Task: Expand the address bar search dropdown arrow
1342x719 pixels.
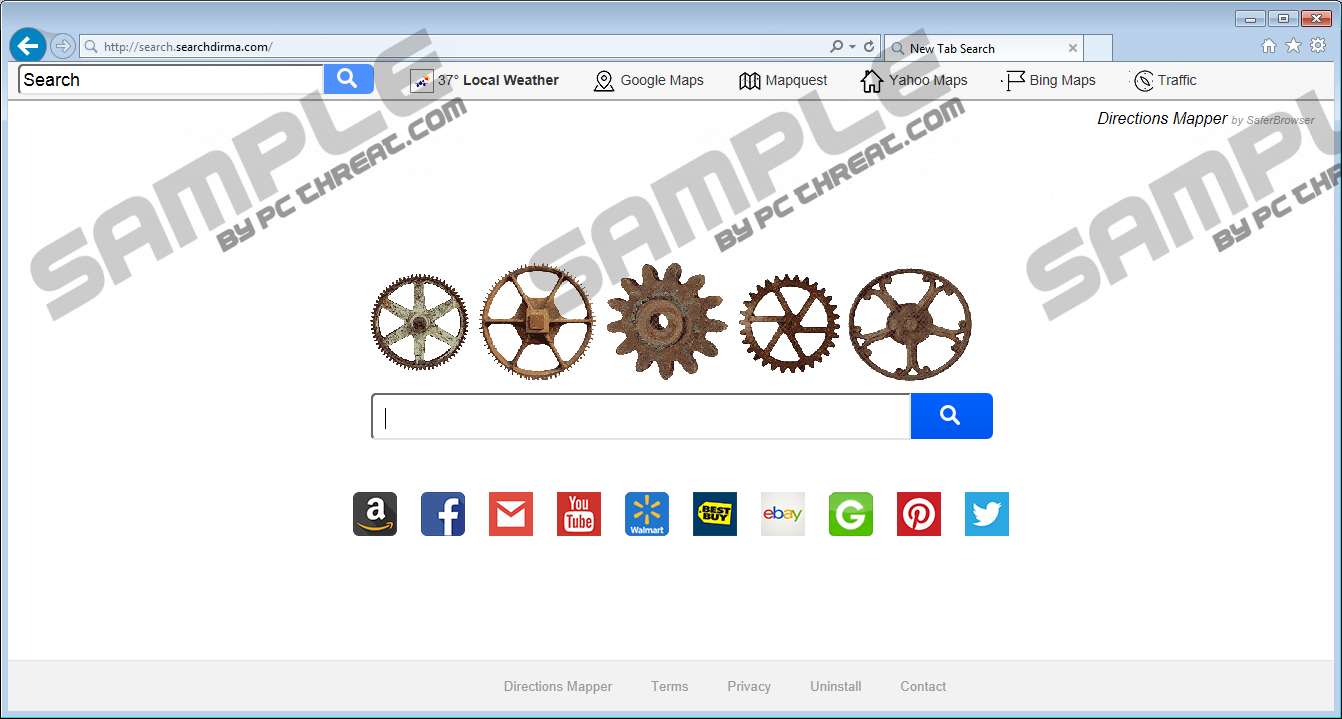Action: (x=852, y=47)
